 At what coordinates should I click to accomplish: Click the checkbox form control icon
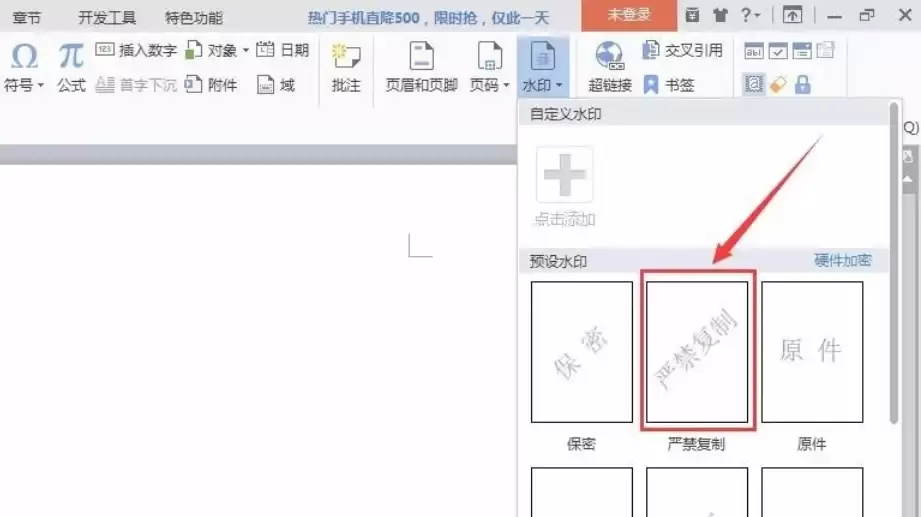coord(778,51)
